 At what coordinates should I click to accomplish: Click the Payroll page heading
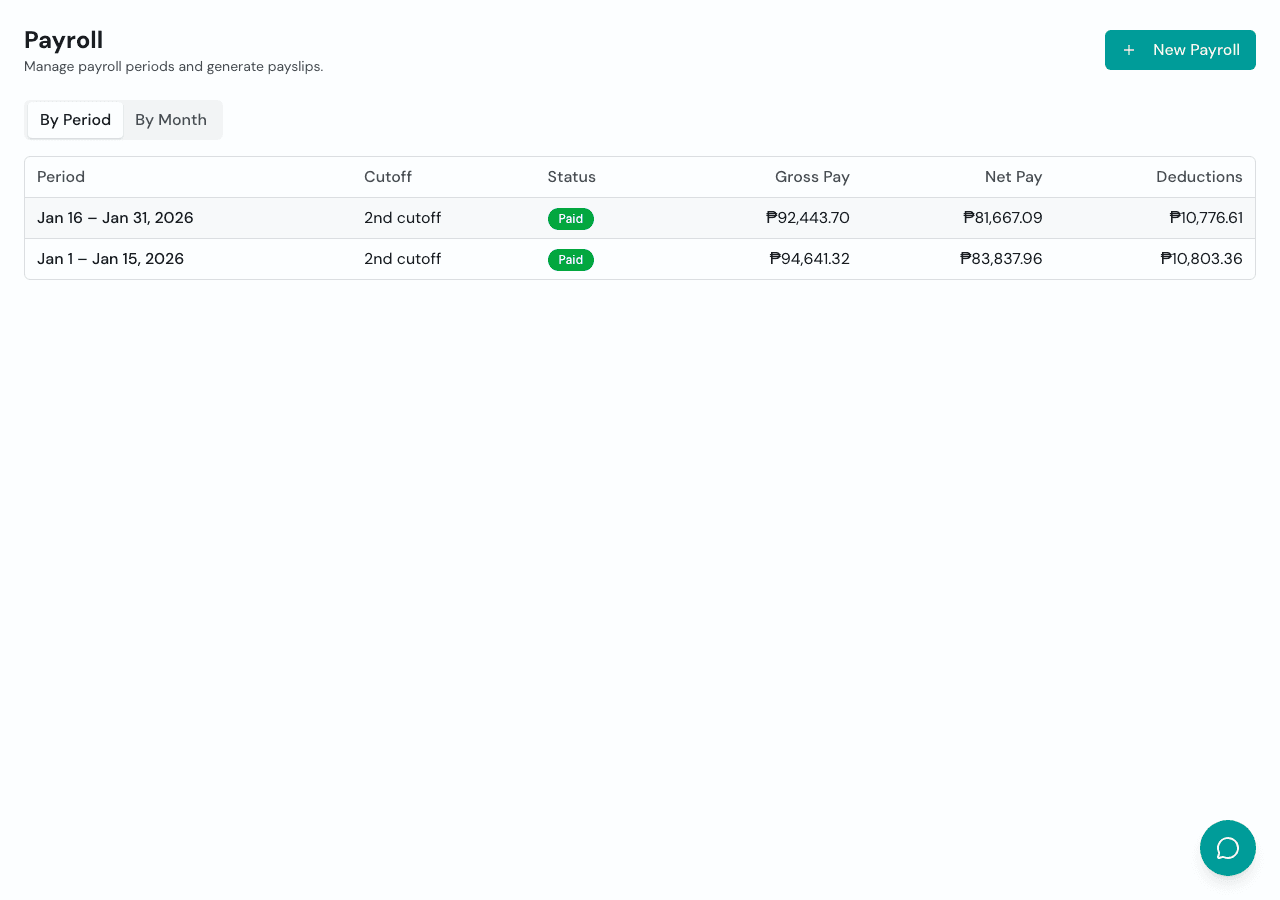63,40
